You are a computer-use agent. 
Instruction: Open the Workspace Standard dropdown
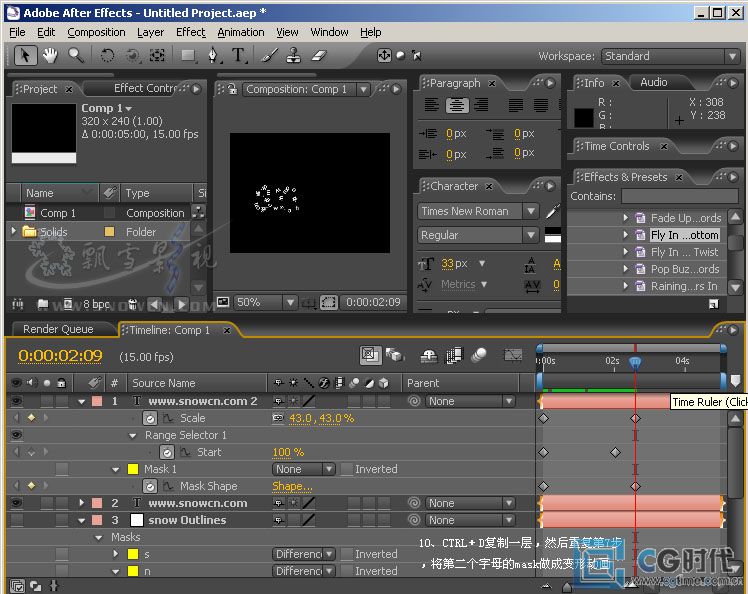click(669, 56)
